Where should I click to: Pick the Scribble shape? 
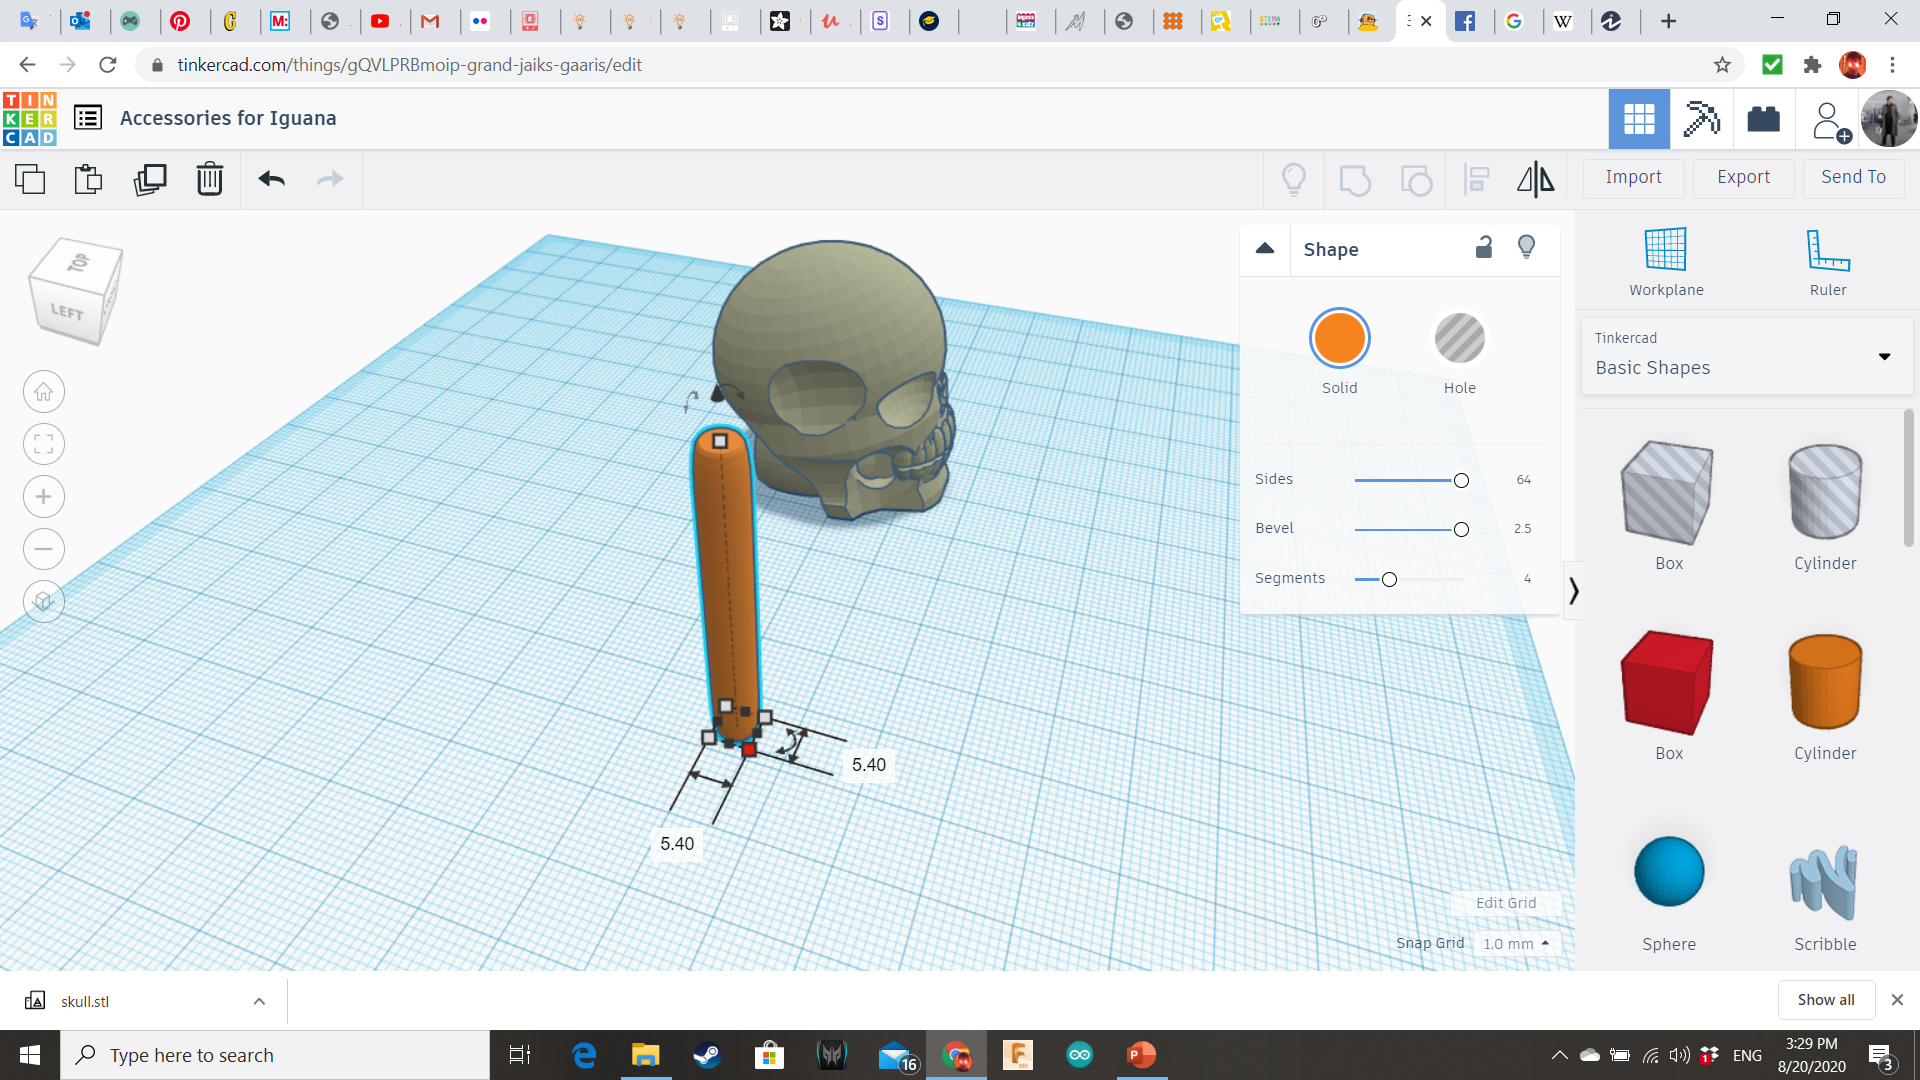point(1824,882)
